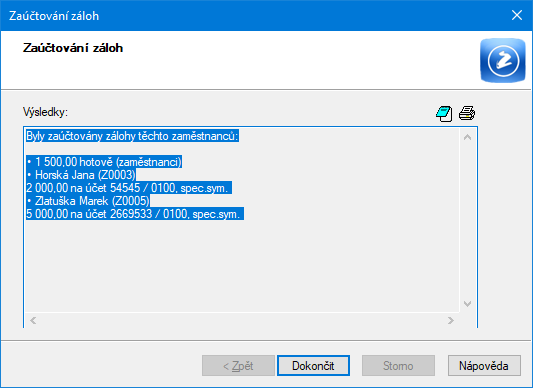Print the results using the printer icon
The width and height of the screenshot is (533, 388).
[x=467, y=113]
